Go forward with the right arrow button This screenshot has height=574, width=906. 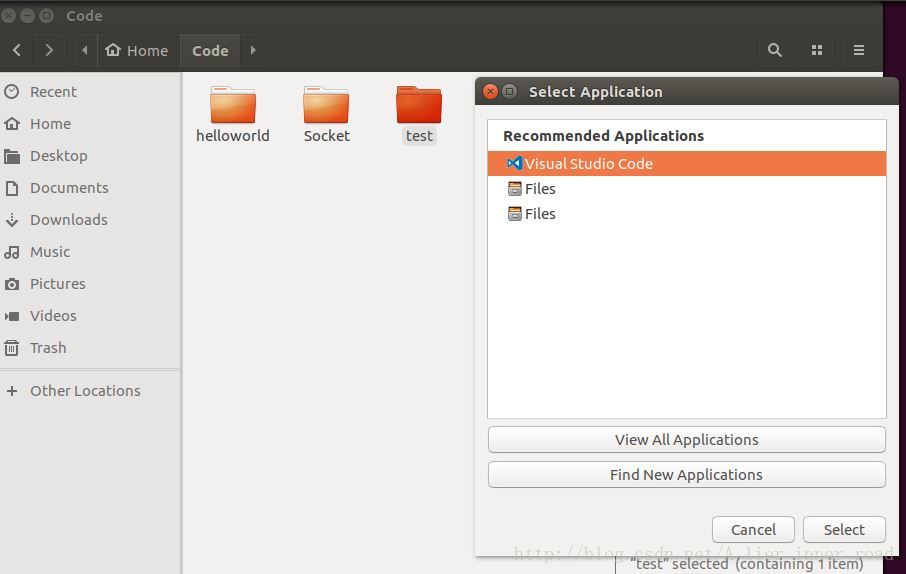pos(49,50)
